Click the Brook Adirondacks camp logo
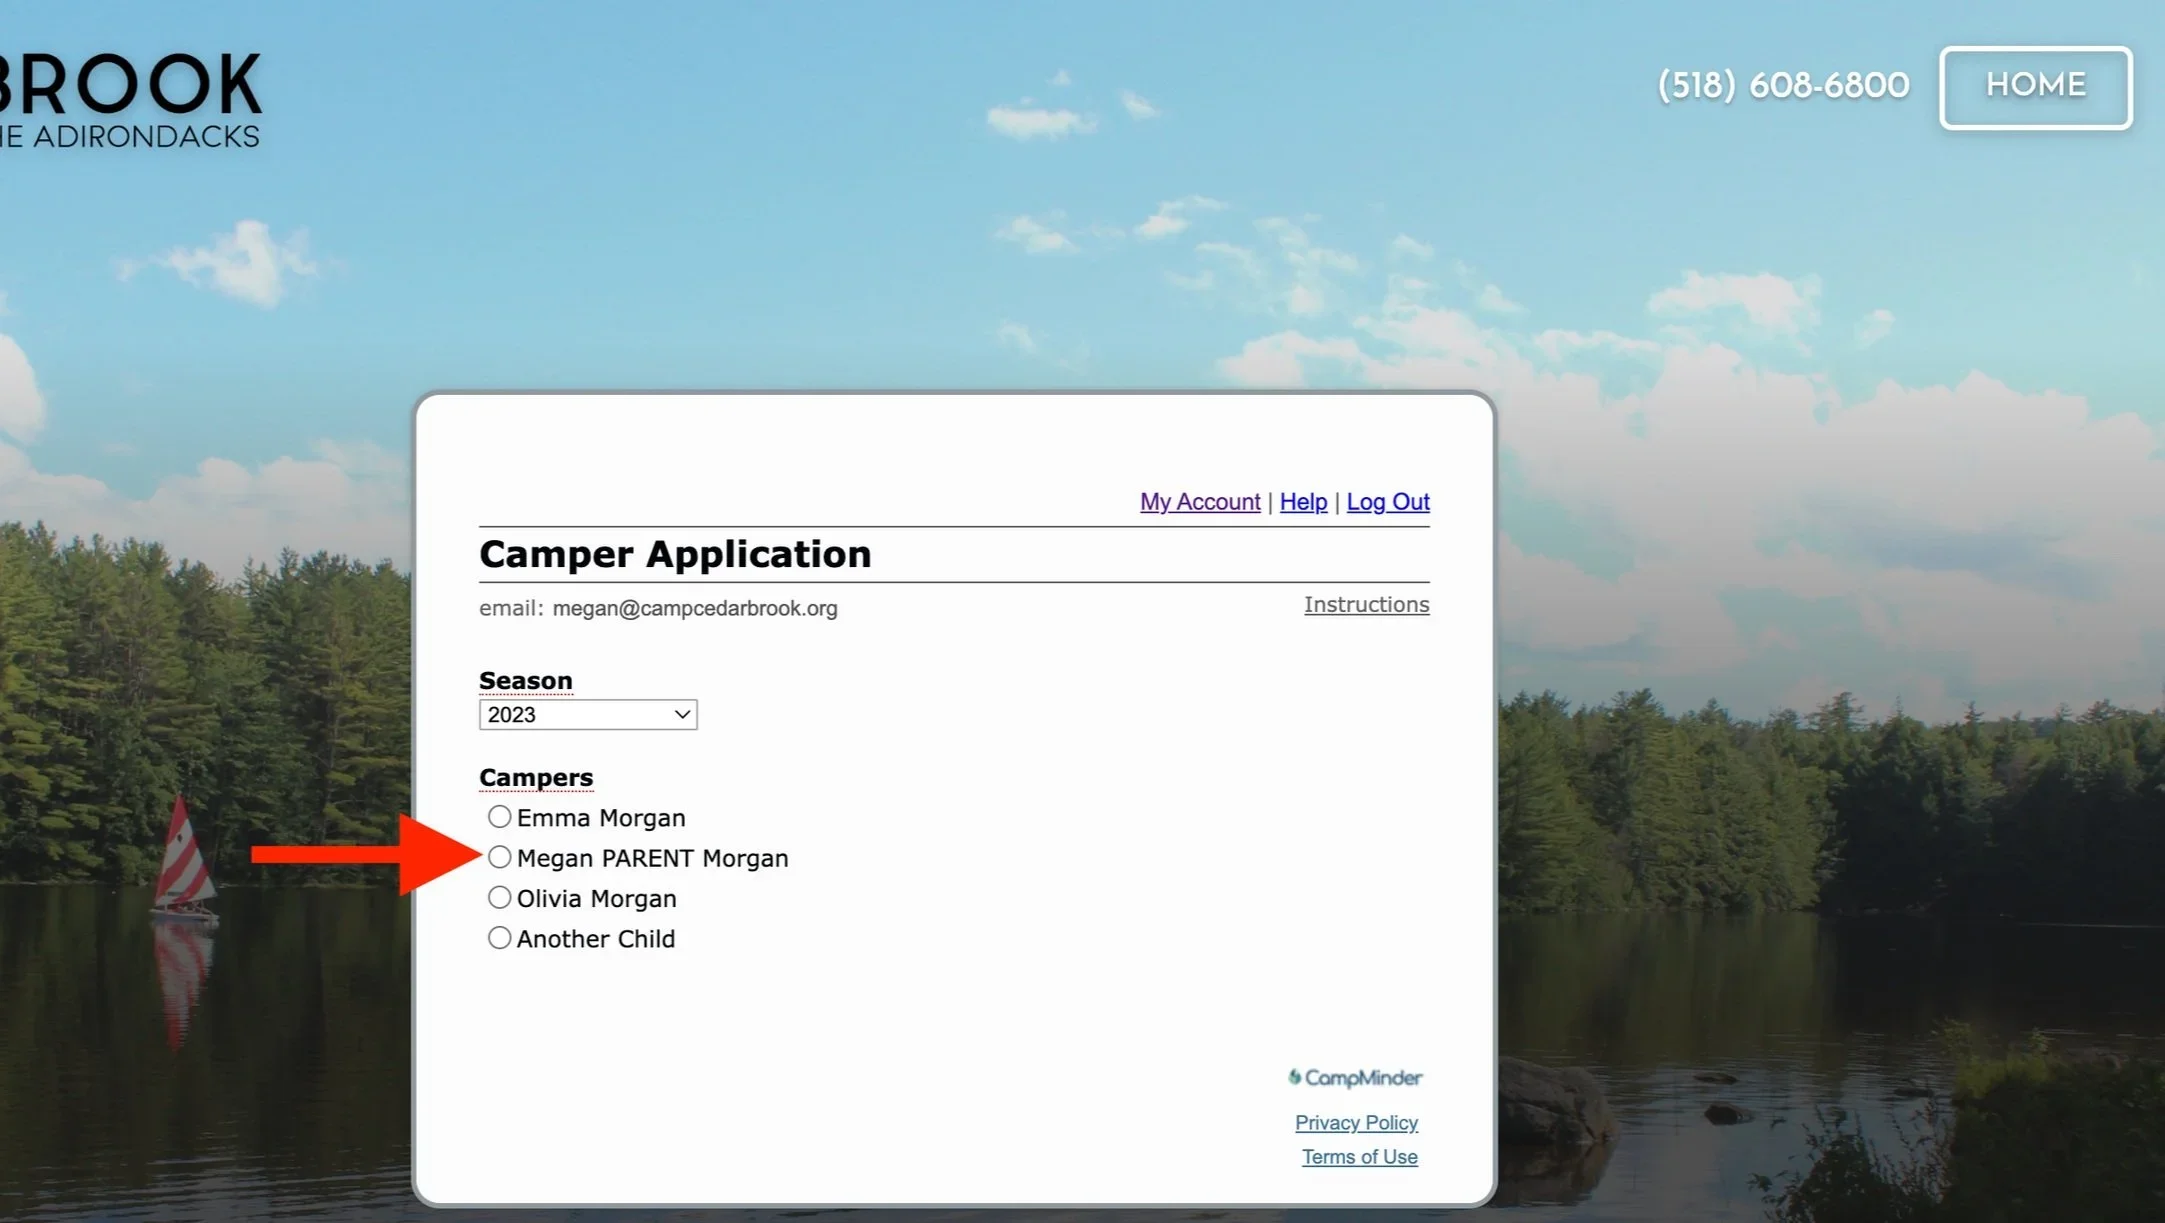This screenshot has width=2165, height=1223. tap(130, 100)
